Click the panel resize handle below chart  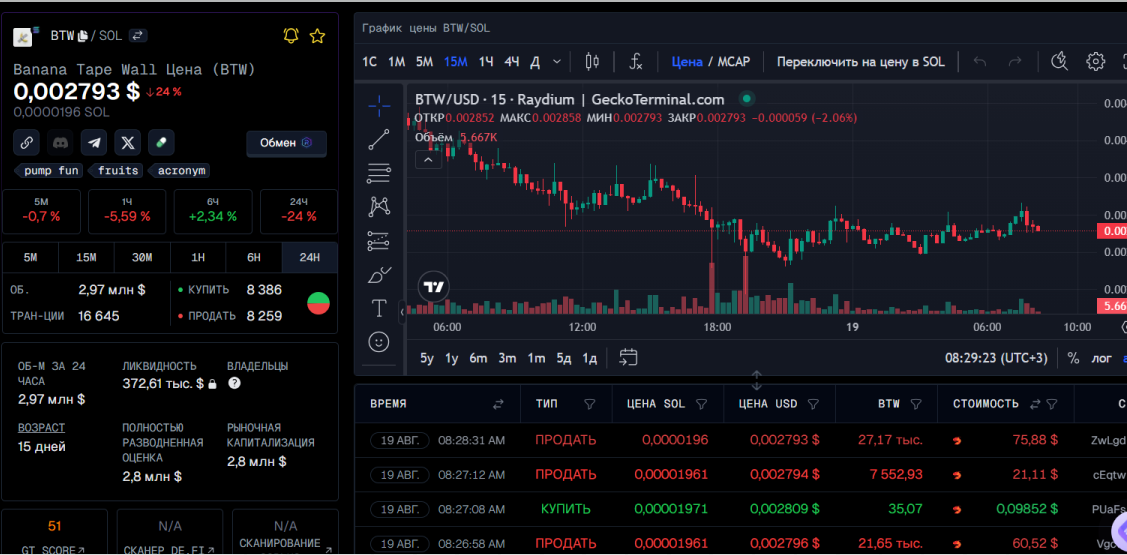pyautogui.click(x=756, y=380)
